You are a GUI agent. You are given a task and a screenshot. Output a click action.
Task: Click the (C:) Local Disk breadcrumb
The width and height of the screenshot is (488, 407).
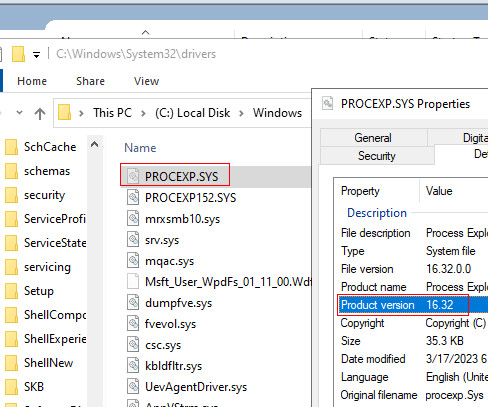coord(193,113)
